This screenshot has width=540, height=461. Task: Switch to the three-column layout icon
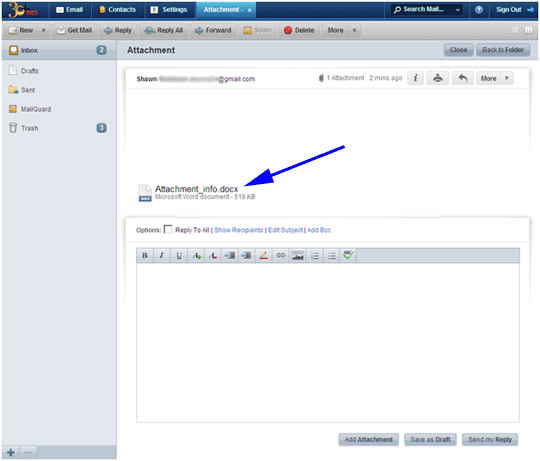pyautogui.click(x=529, y=30)
